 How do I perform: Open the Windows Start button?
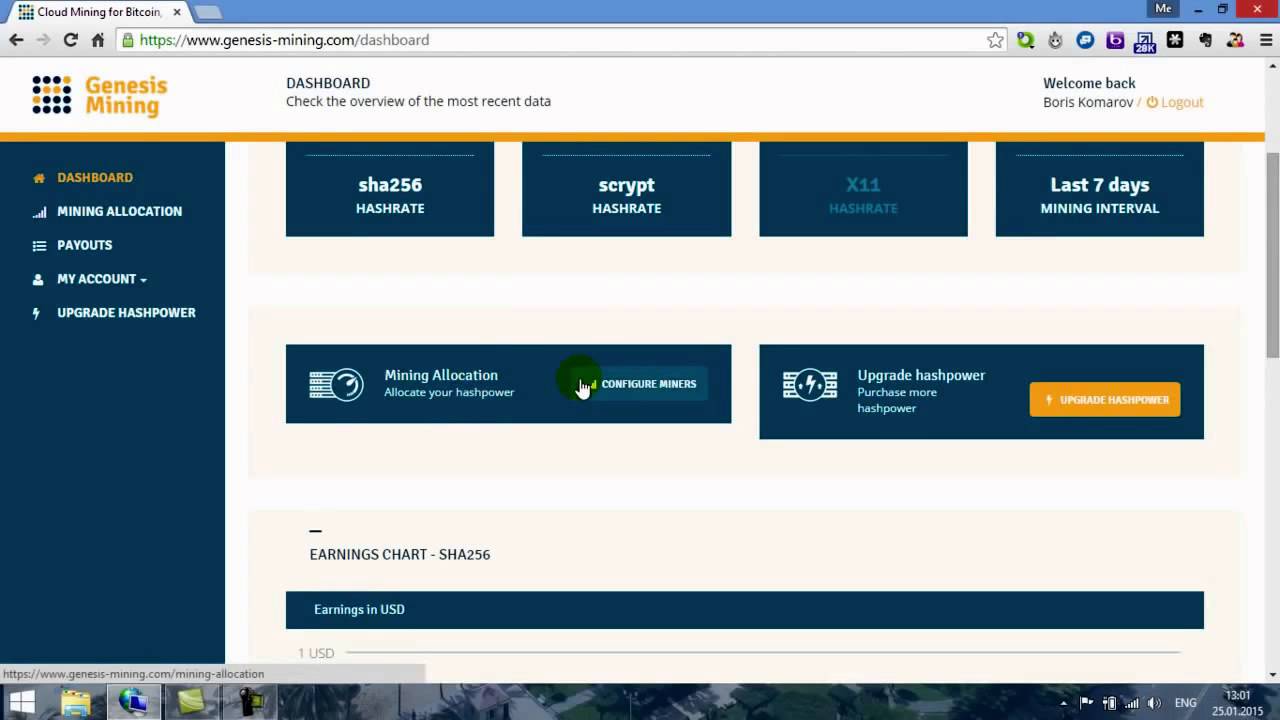pos(22,702)
